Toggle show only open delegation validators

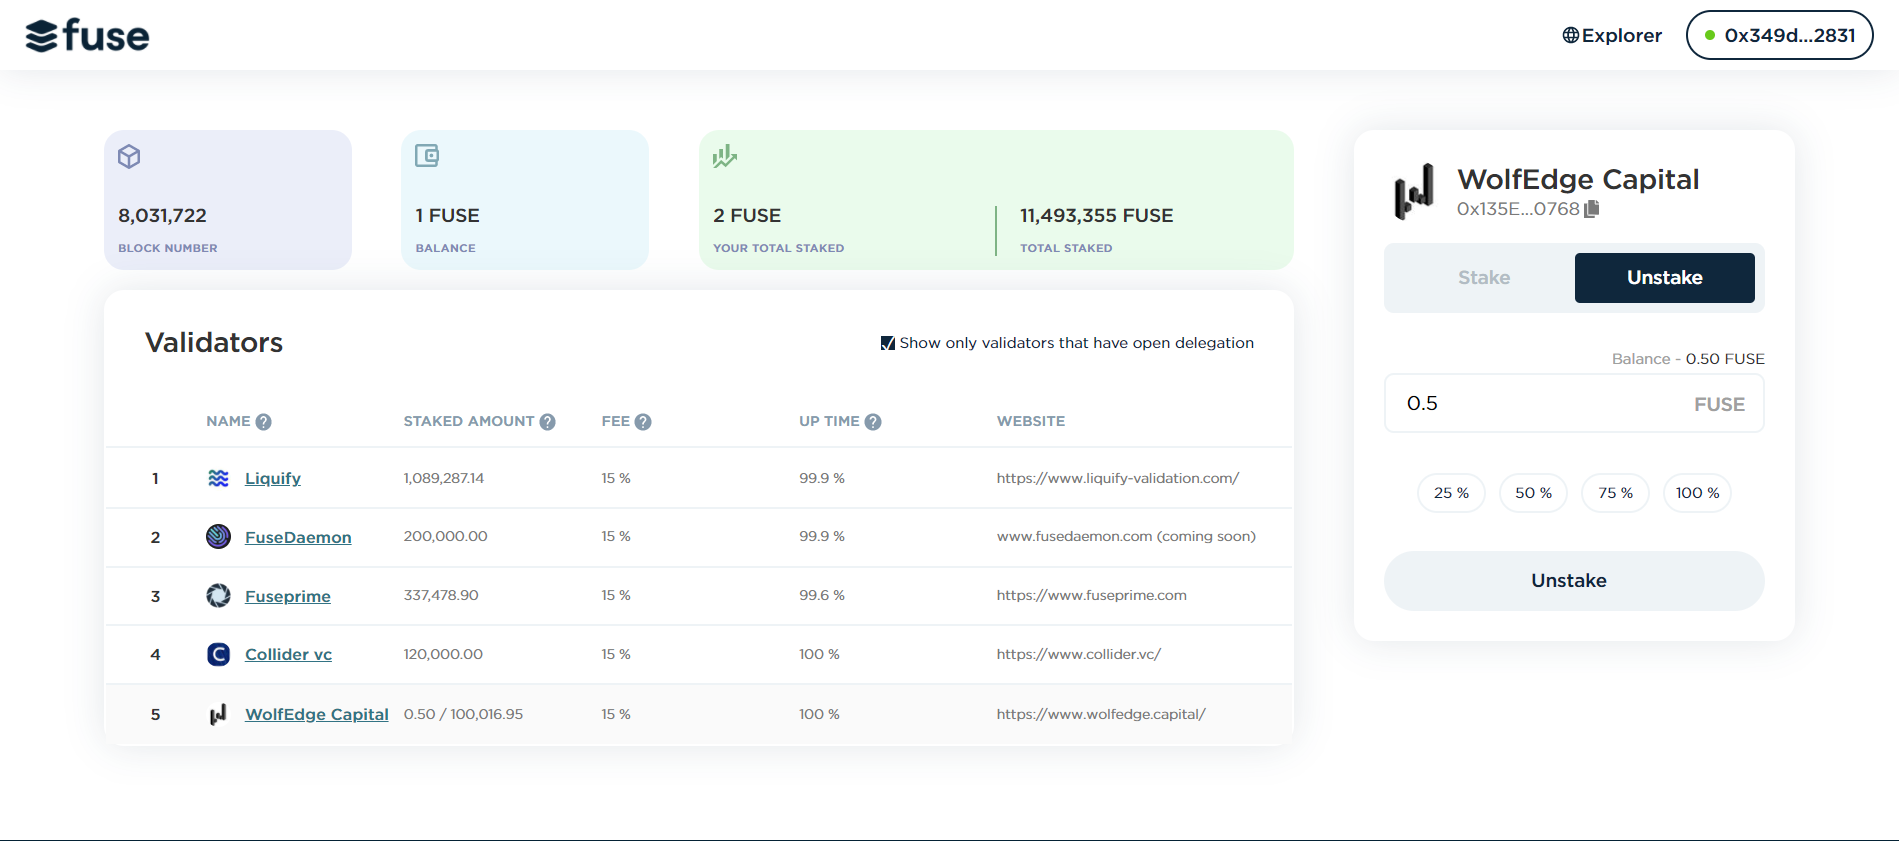coord(888,343)
